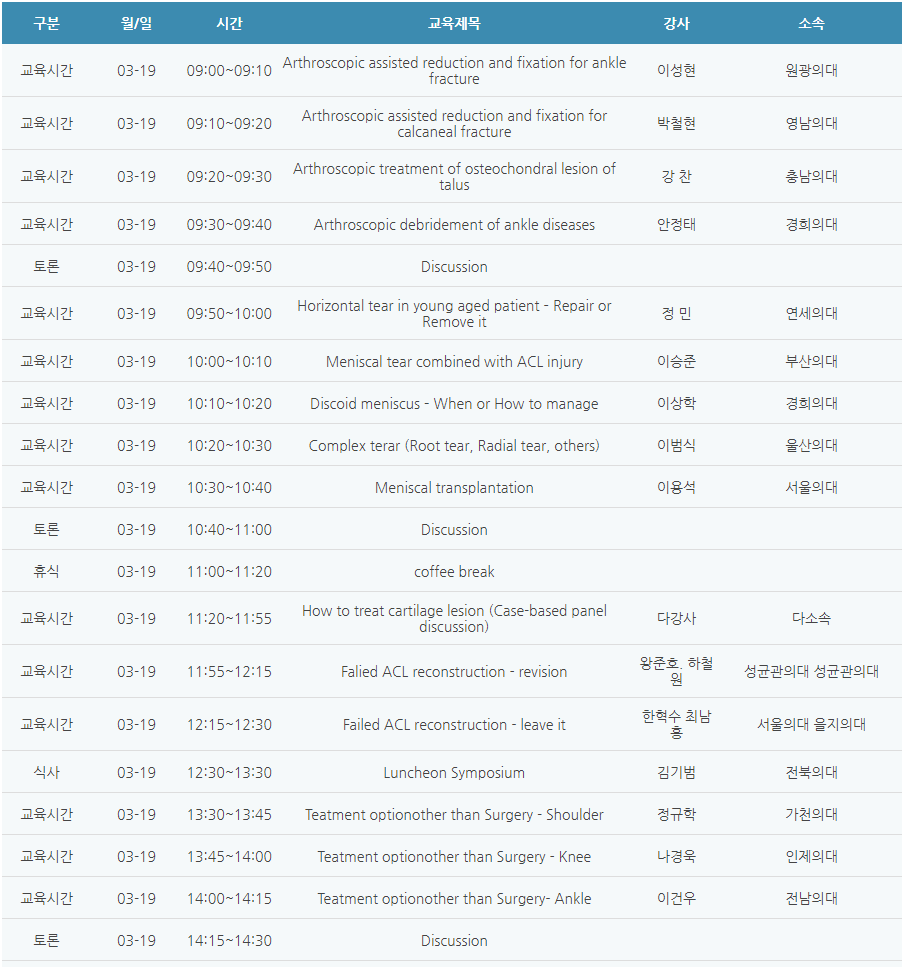
Task: Click lecturer name 박철현
Action: pos(677,123)
